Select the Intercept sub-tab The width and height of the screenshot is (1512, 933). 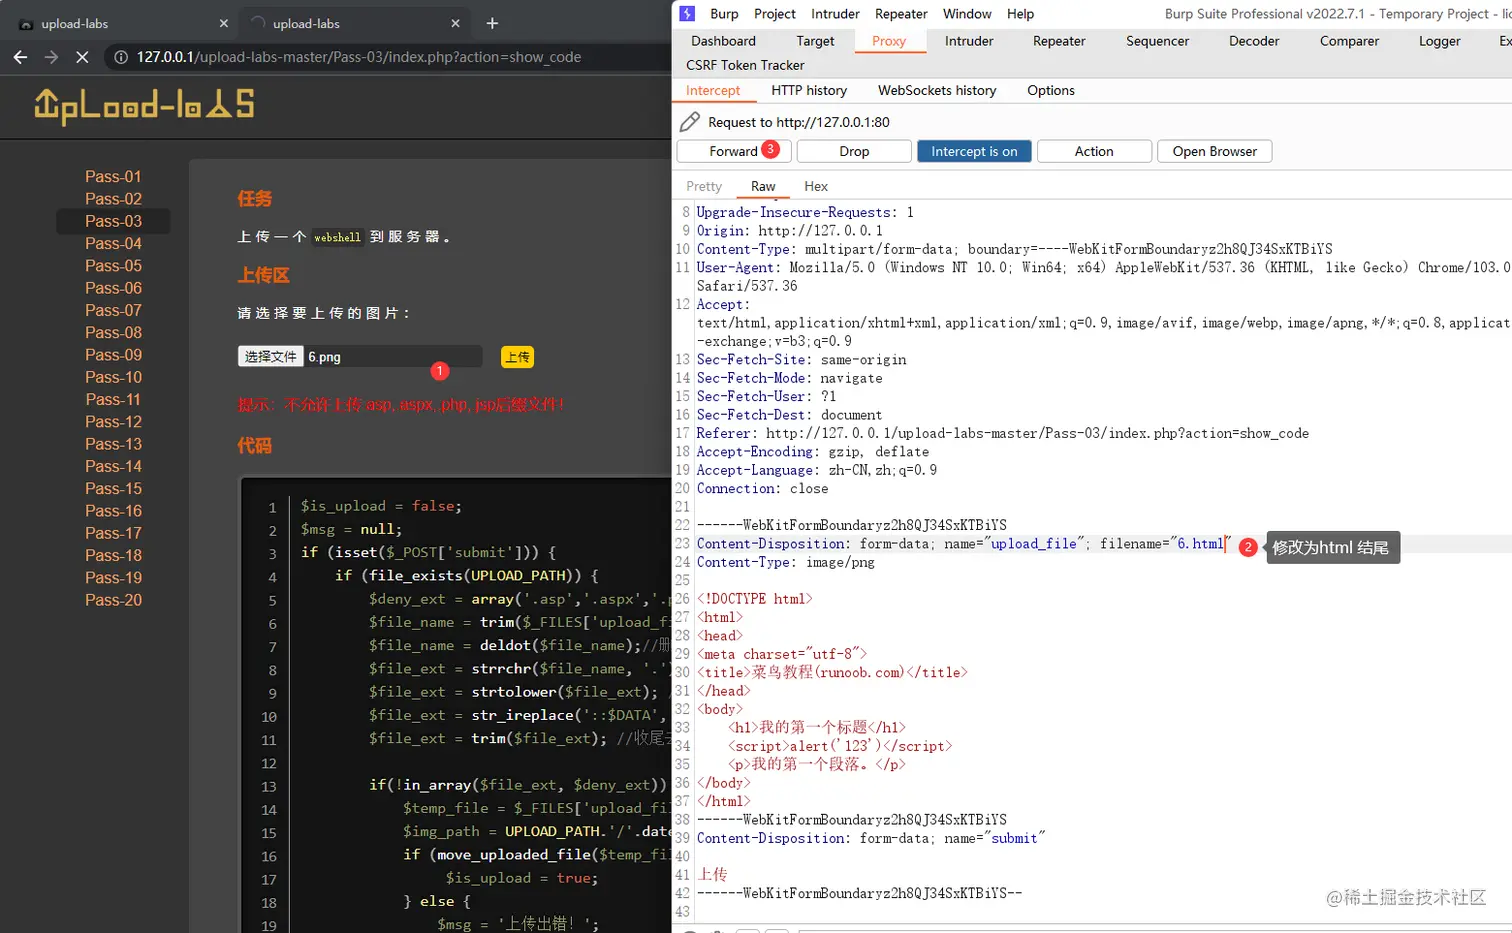coord(713,90)
